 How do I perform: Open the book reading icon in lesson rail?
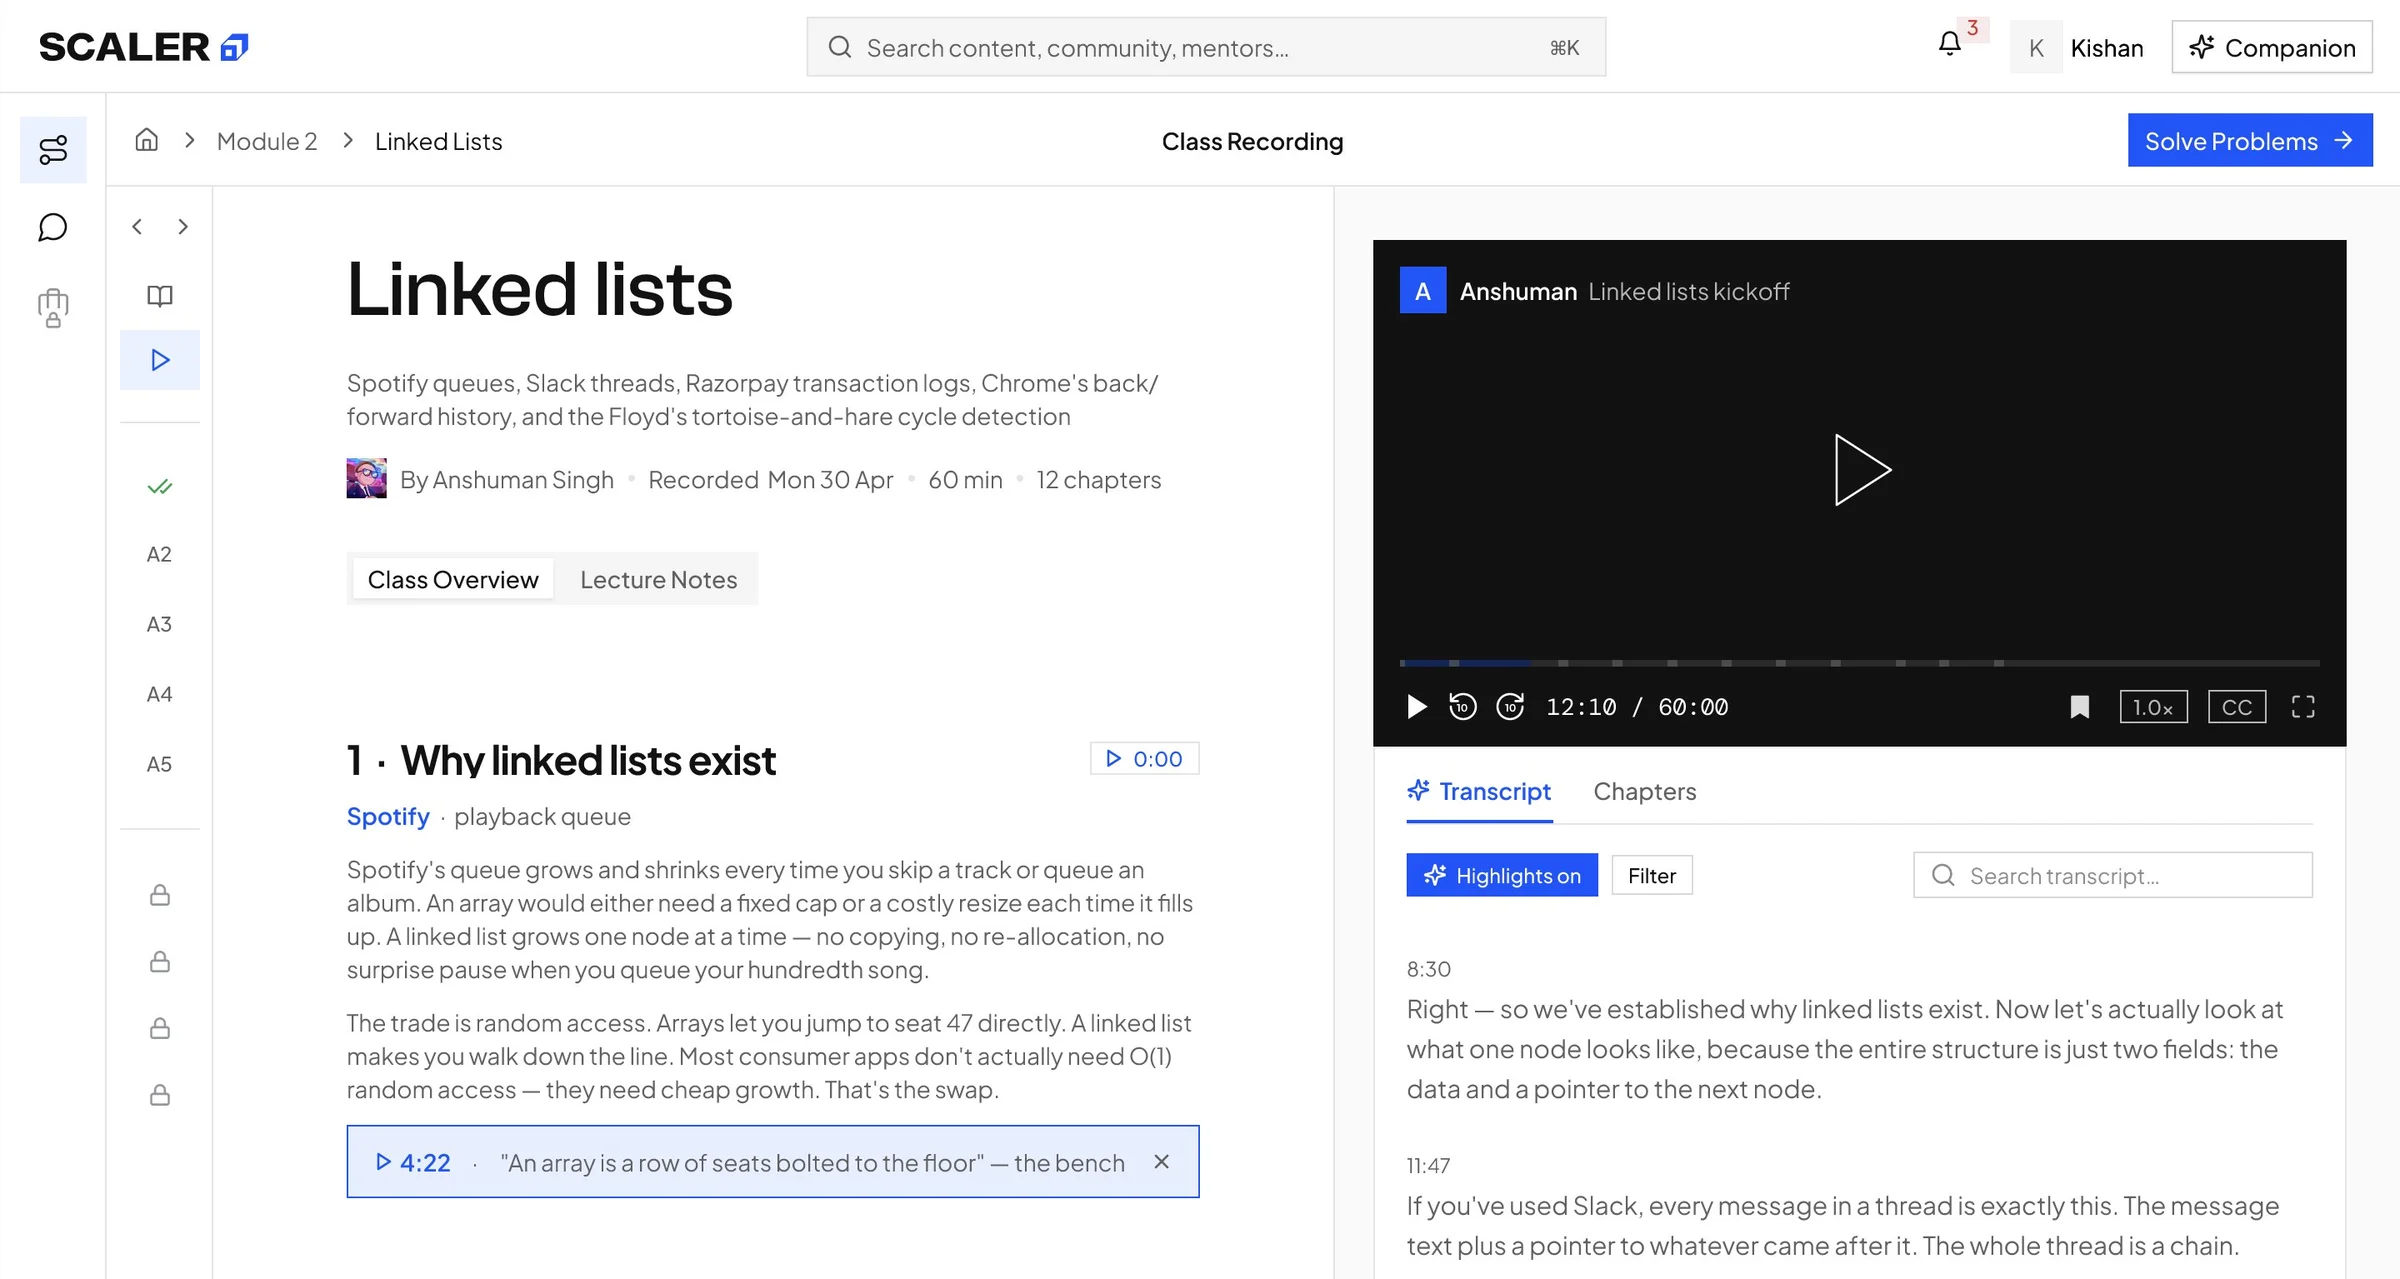[160, 296]
